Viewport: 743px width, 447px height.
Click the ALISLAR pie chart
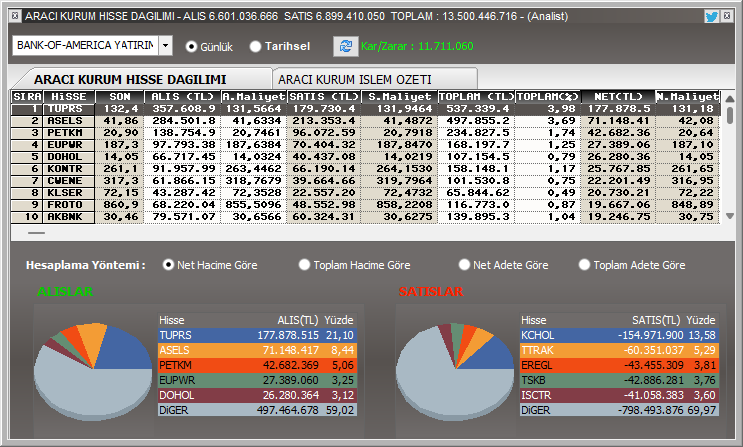(x=93, y=372)
